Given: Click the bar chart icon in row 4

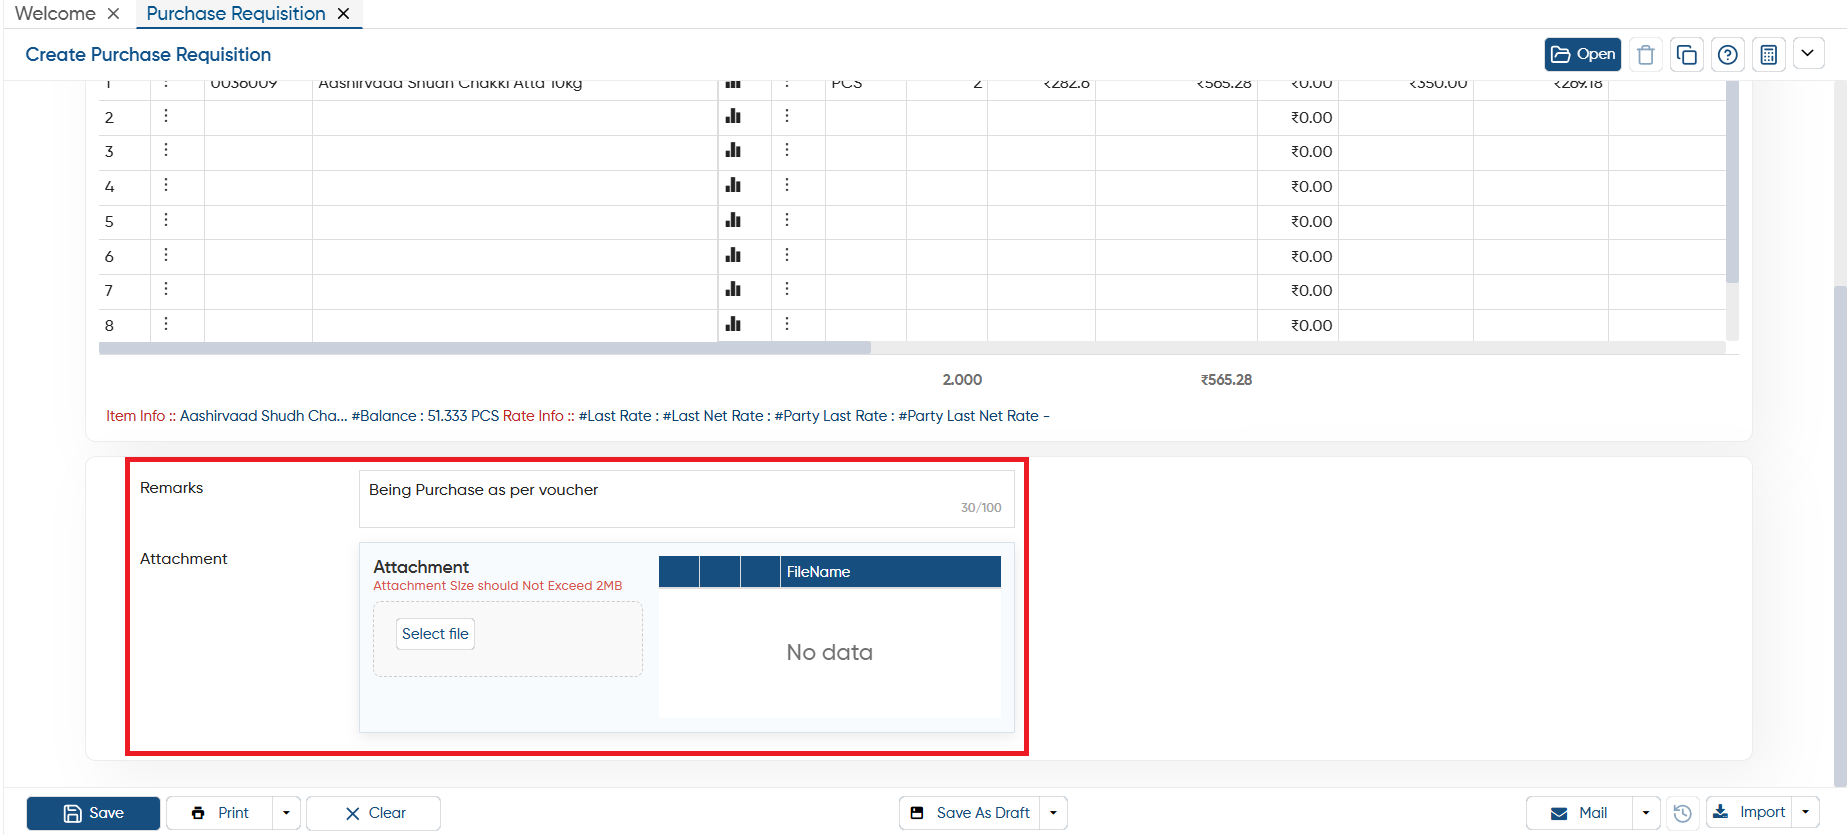Looking at the screenshot, I should coord(733,185).
